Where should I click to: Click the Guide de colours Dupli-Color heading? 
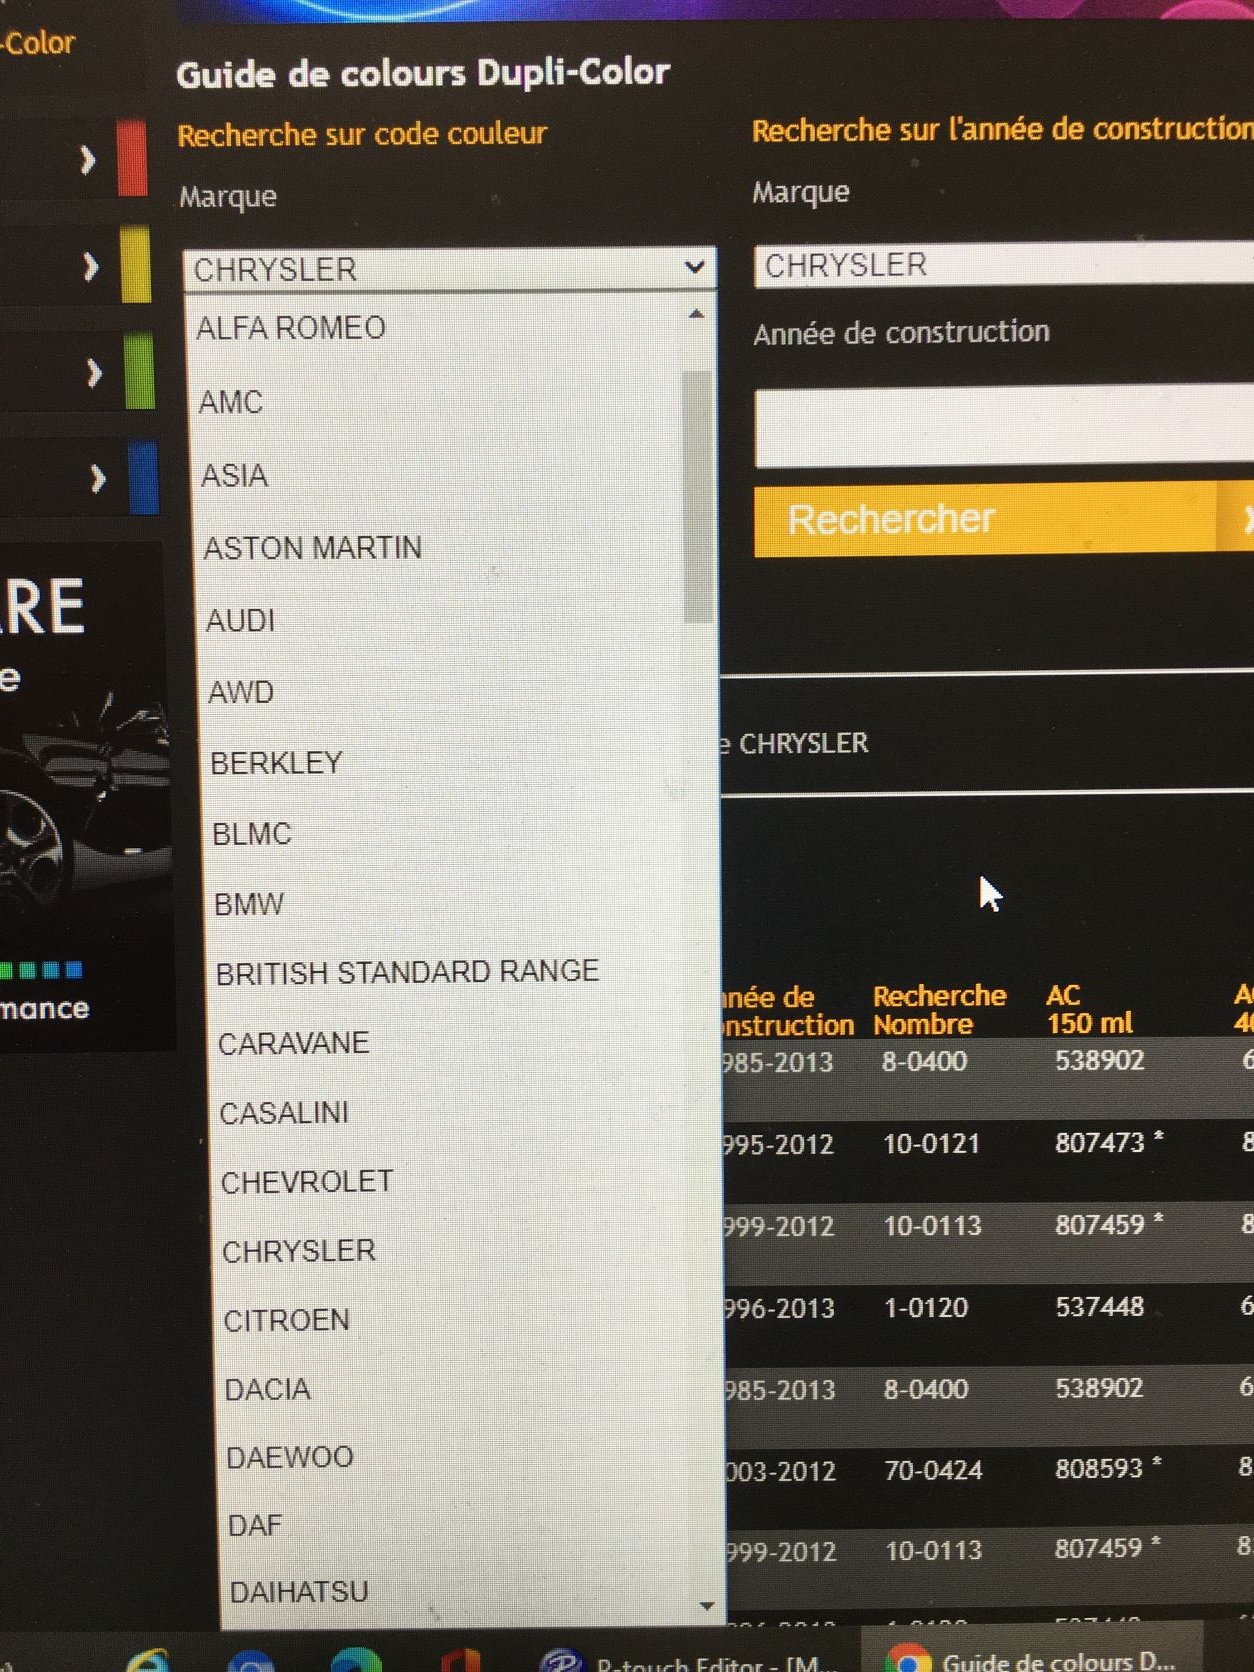coord(423,74)
